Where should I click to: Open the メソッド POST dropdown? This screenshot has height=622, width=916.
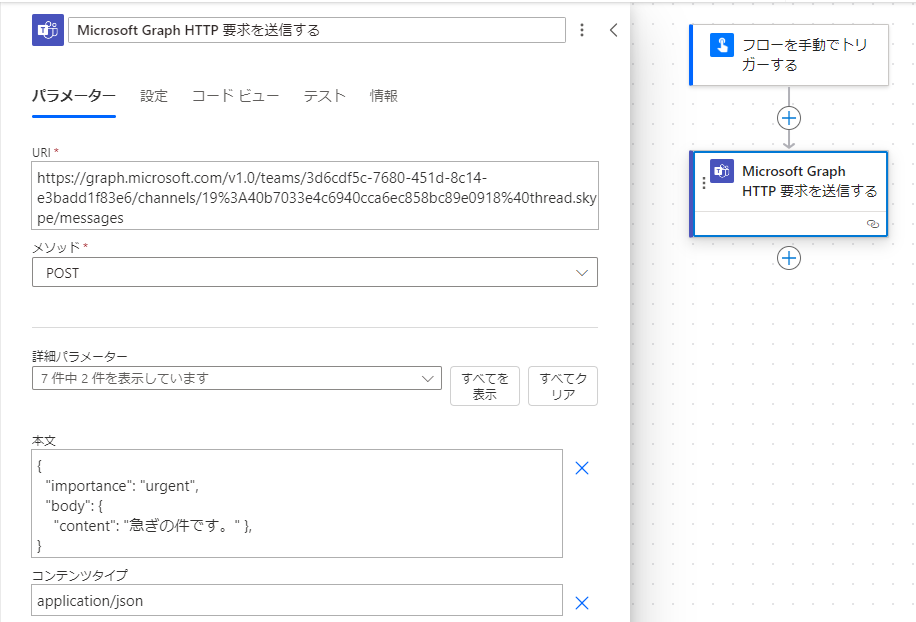click(x=315, y=273)
